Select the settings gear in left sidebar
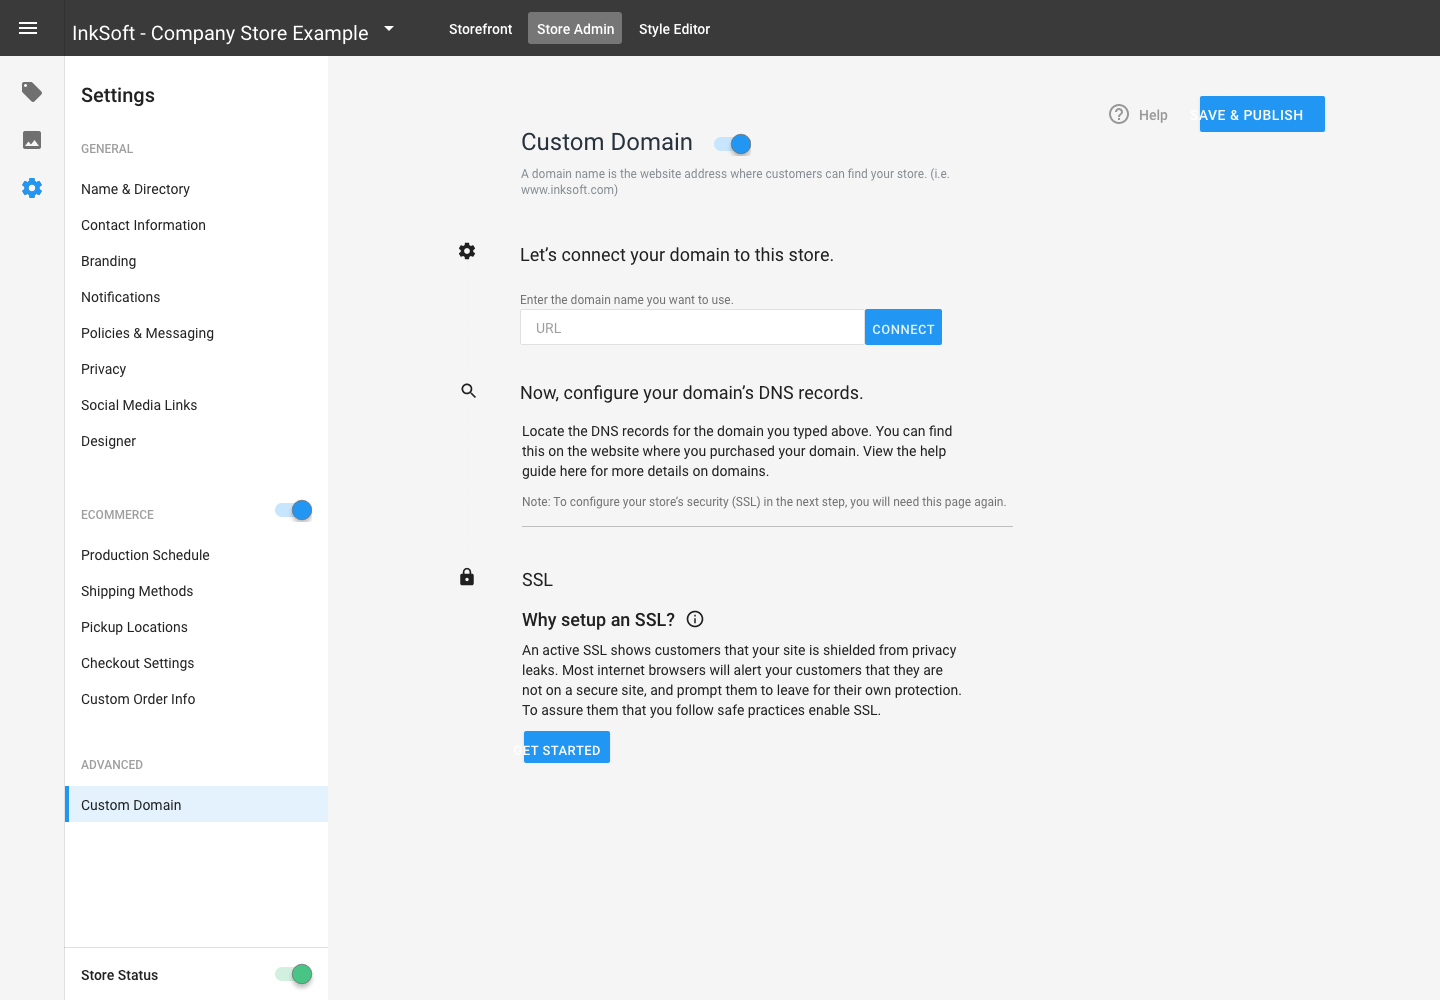This screenshot has height=1000, width=1440. (31, 188)
